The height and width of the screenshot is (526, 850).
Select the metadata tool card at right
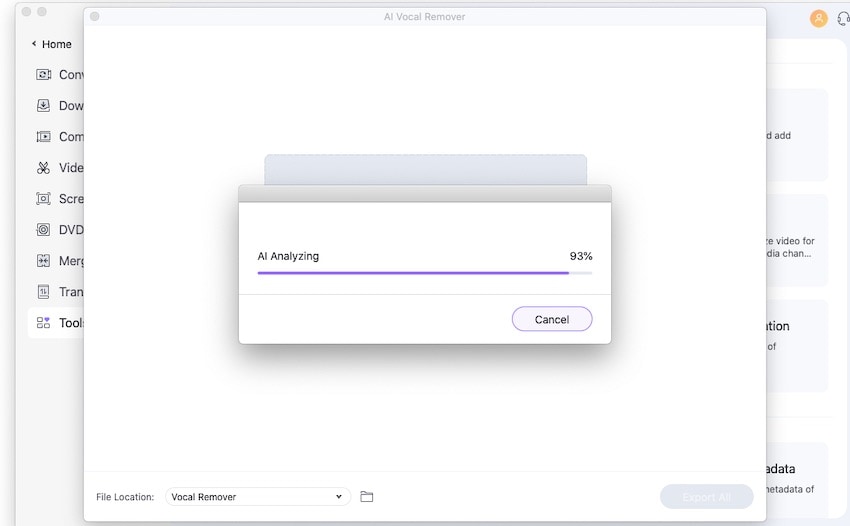[797, 478]
